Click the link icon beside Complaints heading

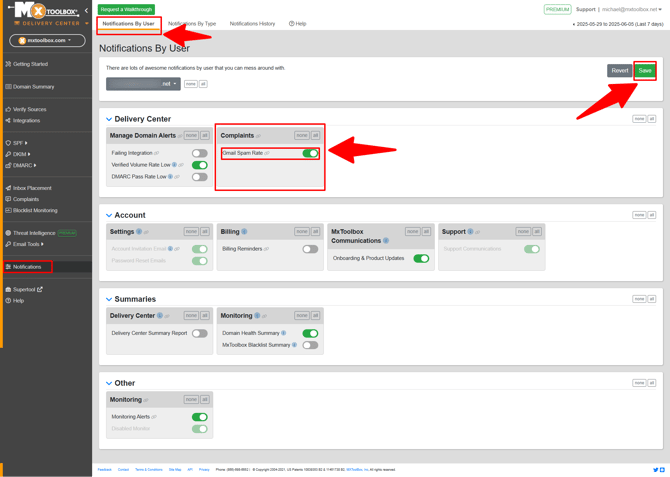click(x=258, y=136)
